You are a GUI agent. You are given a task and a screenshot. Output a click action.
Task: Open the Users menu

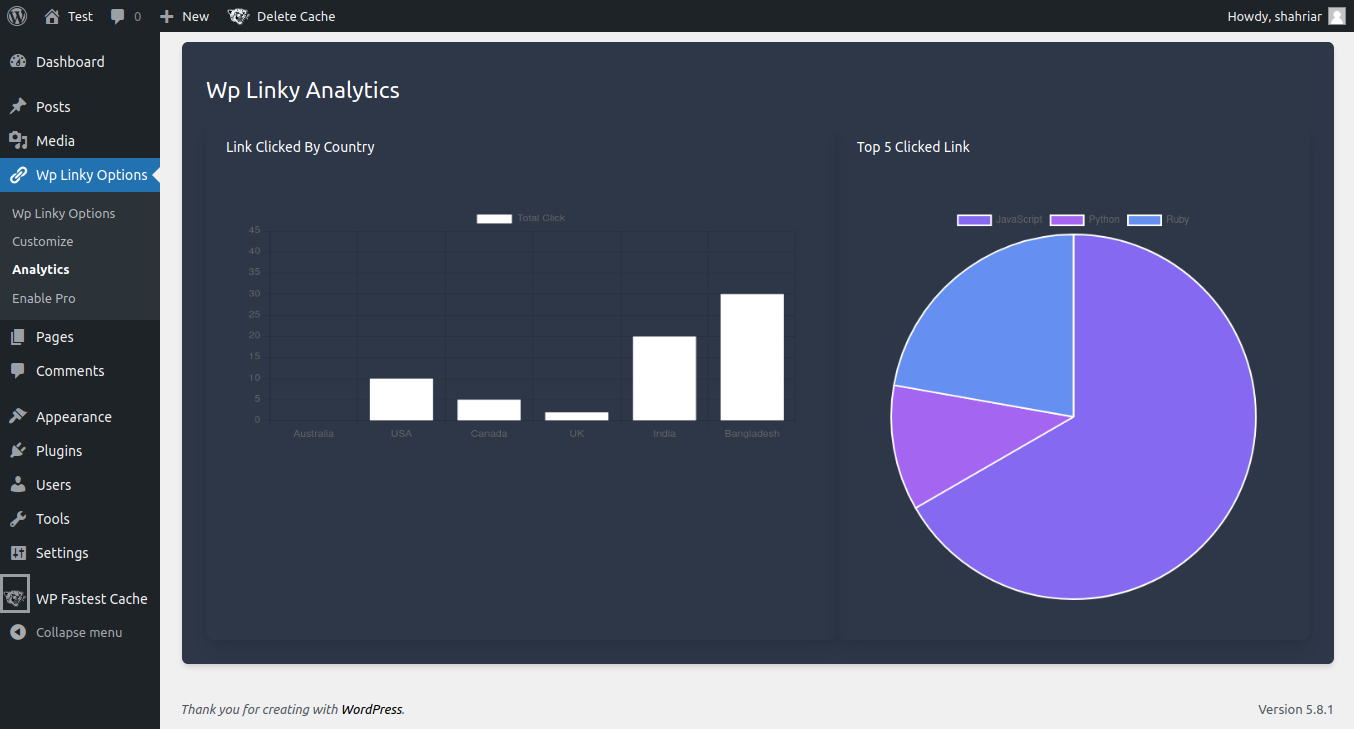tap(80, 485)
